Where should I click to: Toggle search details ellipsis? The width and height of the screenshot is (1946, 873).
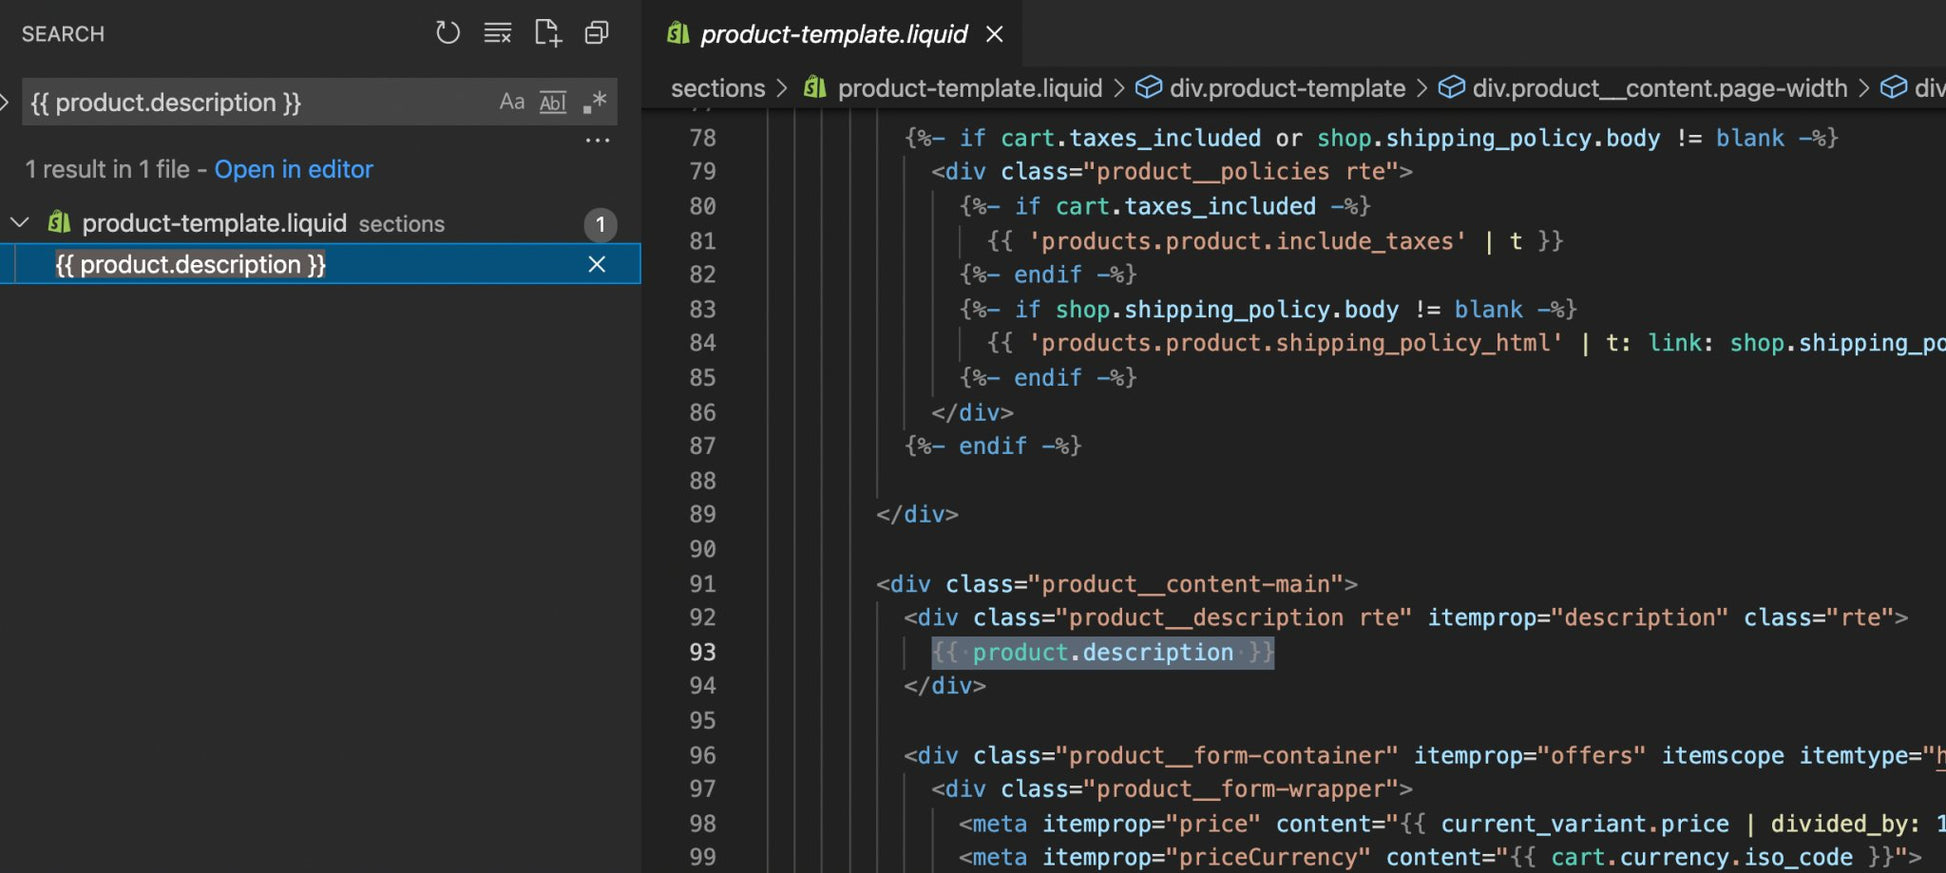tap(597, 141)
